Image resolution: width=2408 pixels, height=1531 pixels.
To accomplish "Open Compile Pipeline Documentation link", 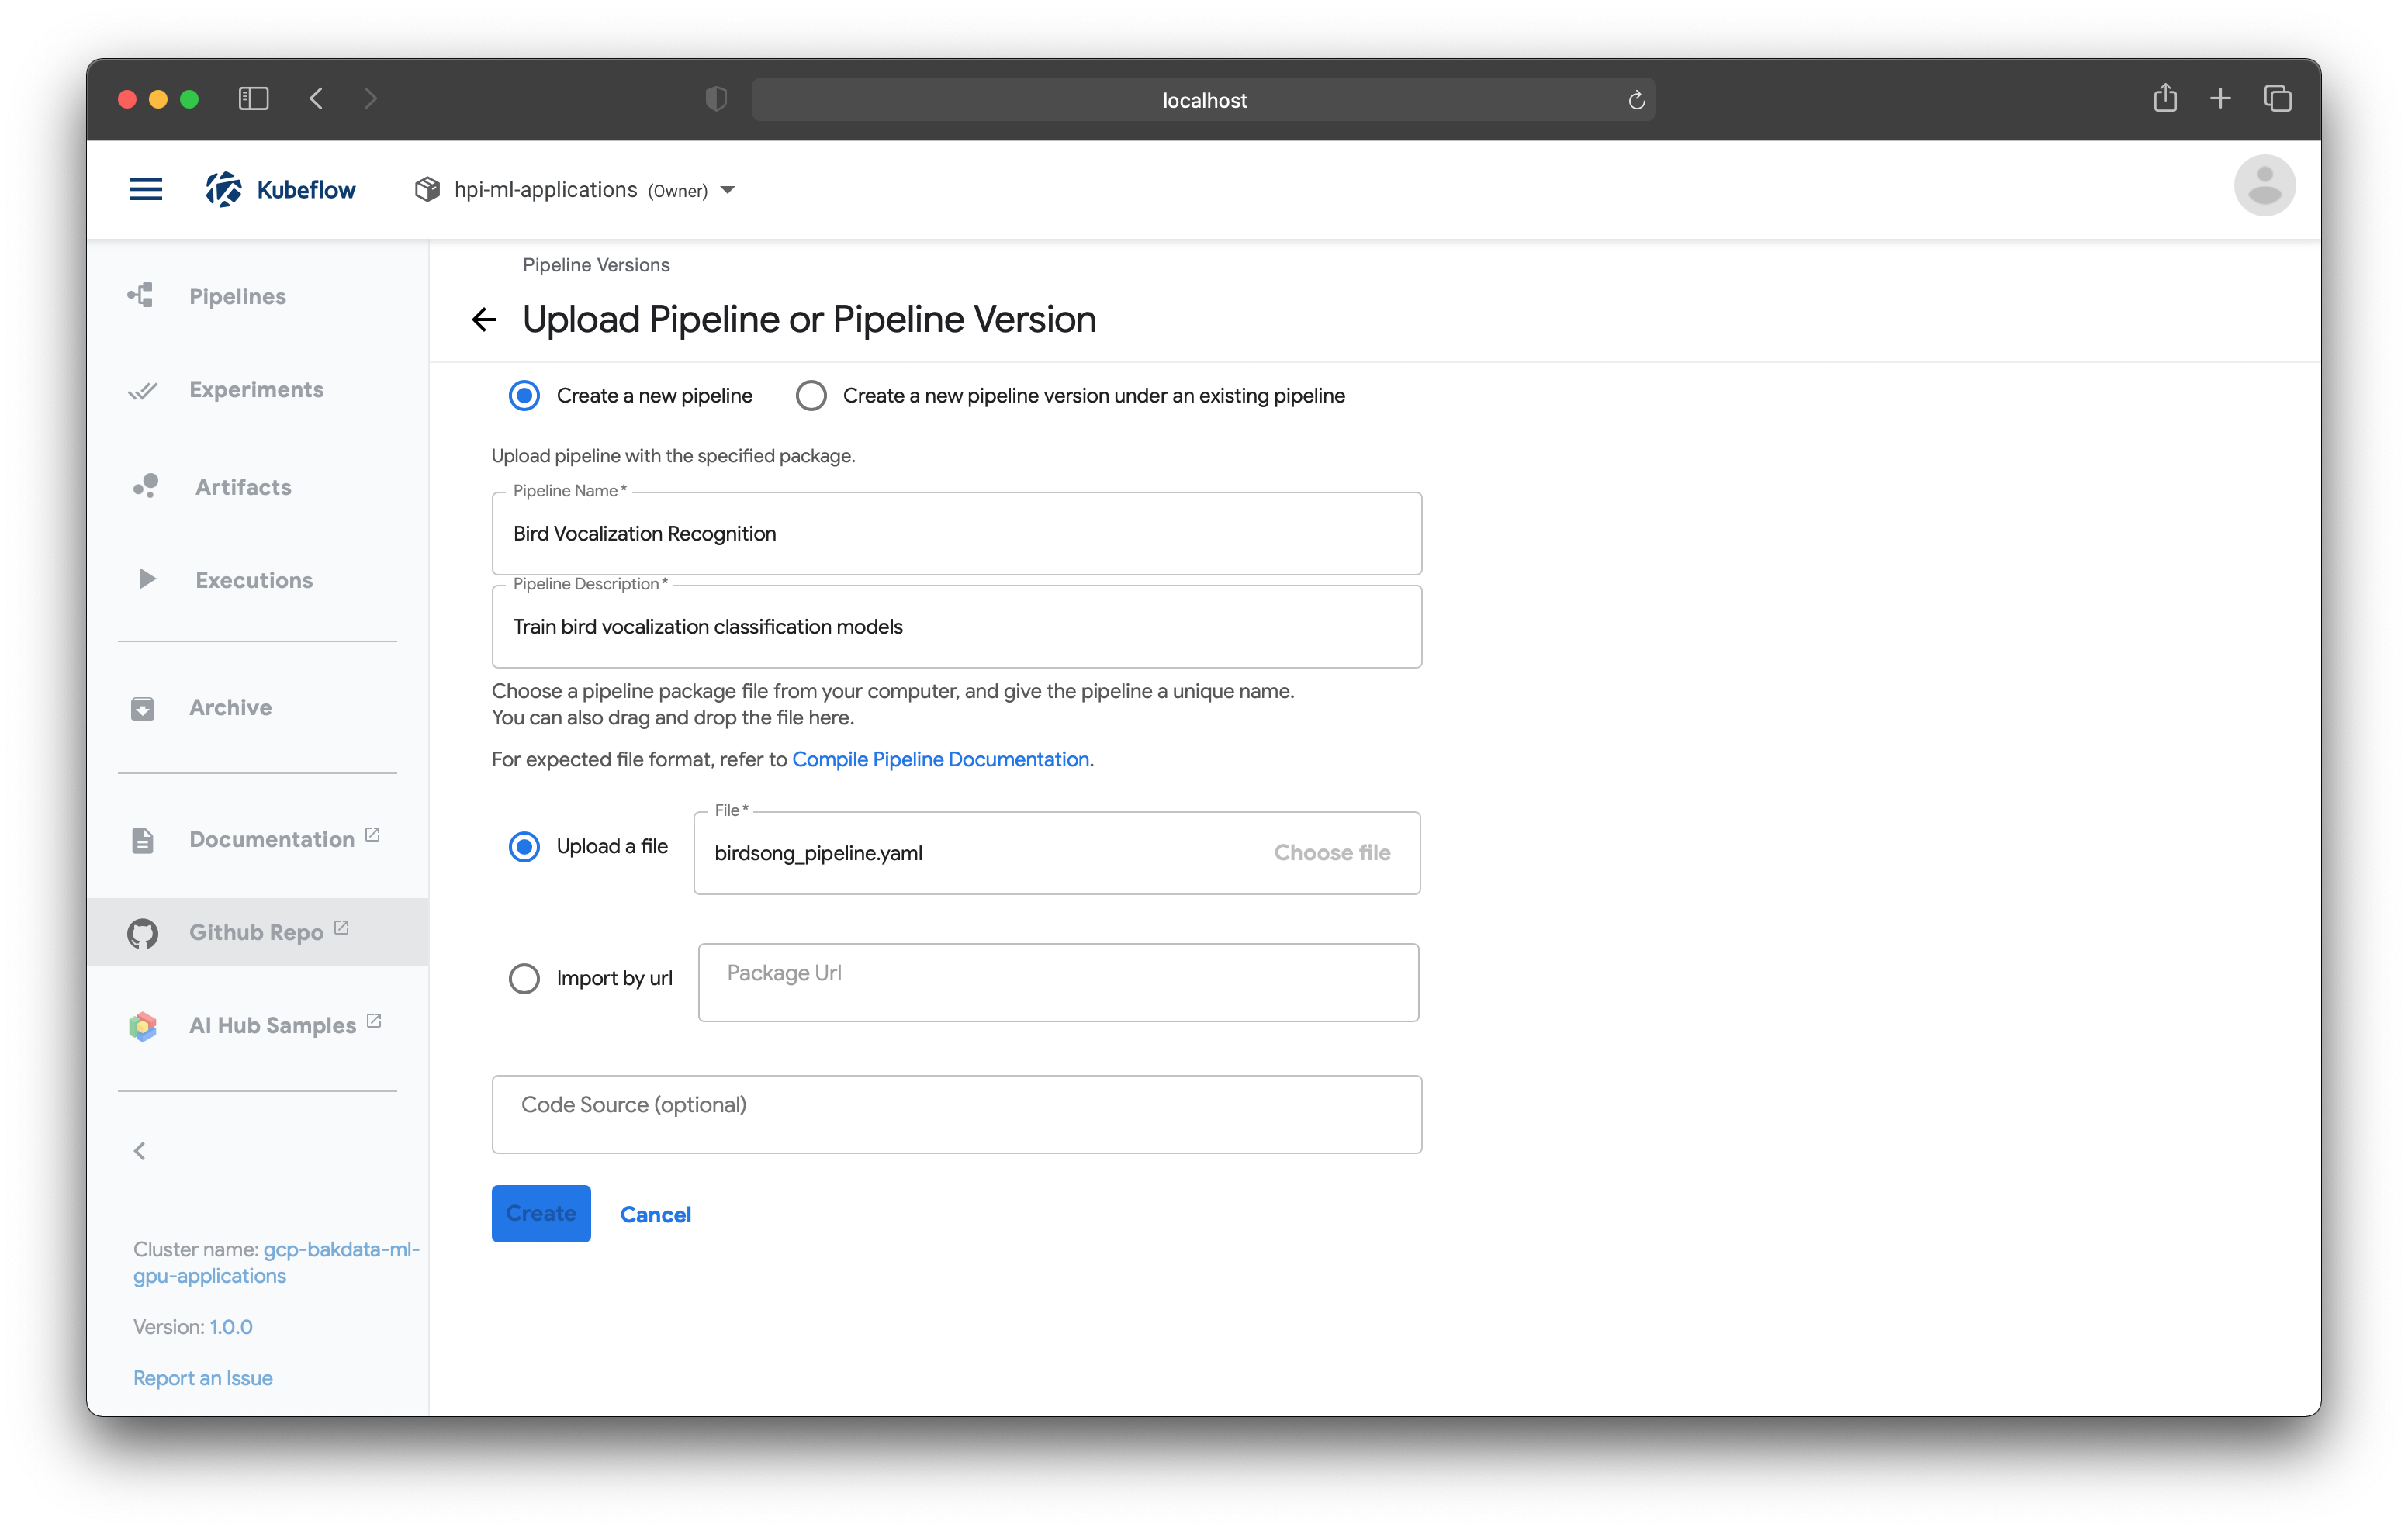I will 940,759.
